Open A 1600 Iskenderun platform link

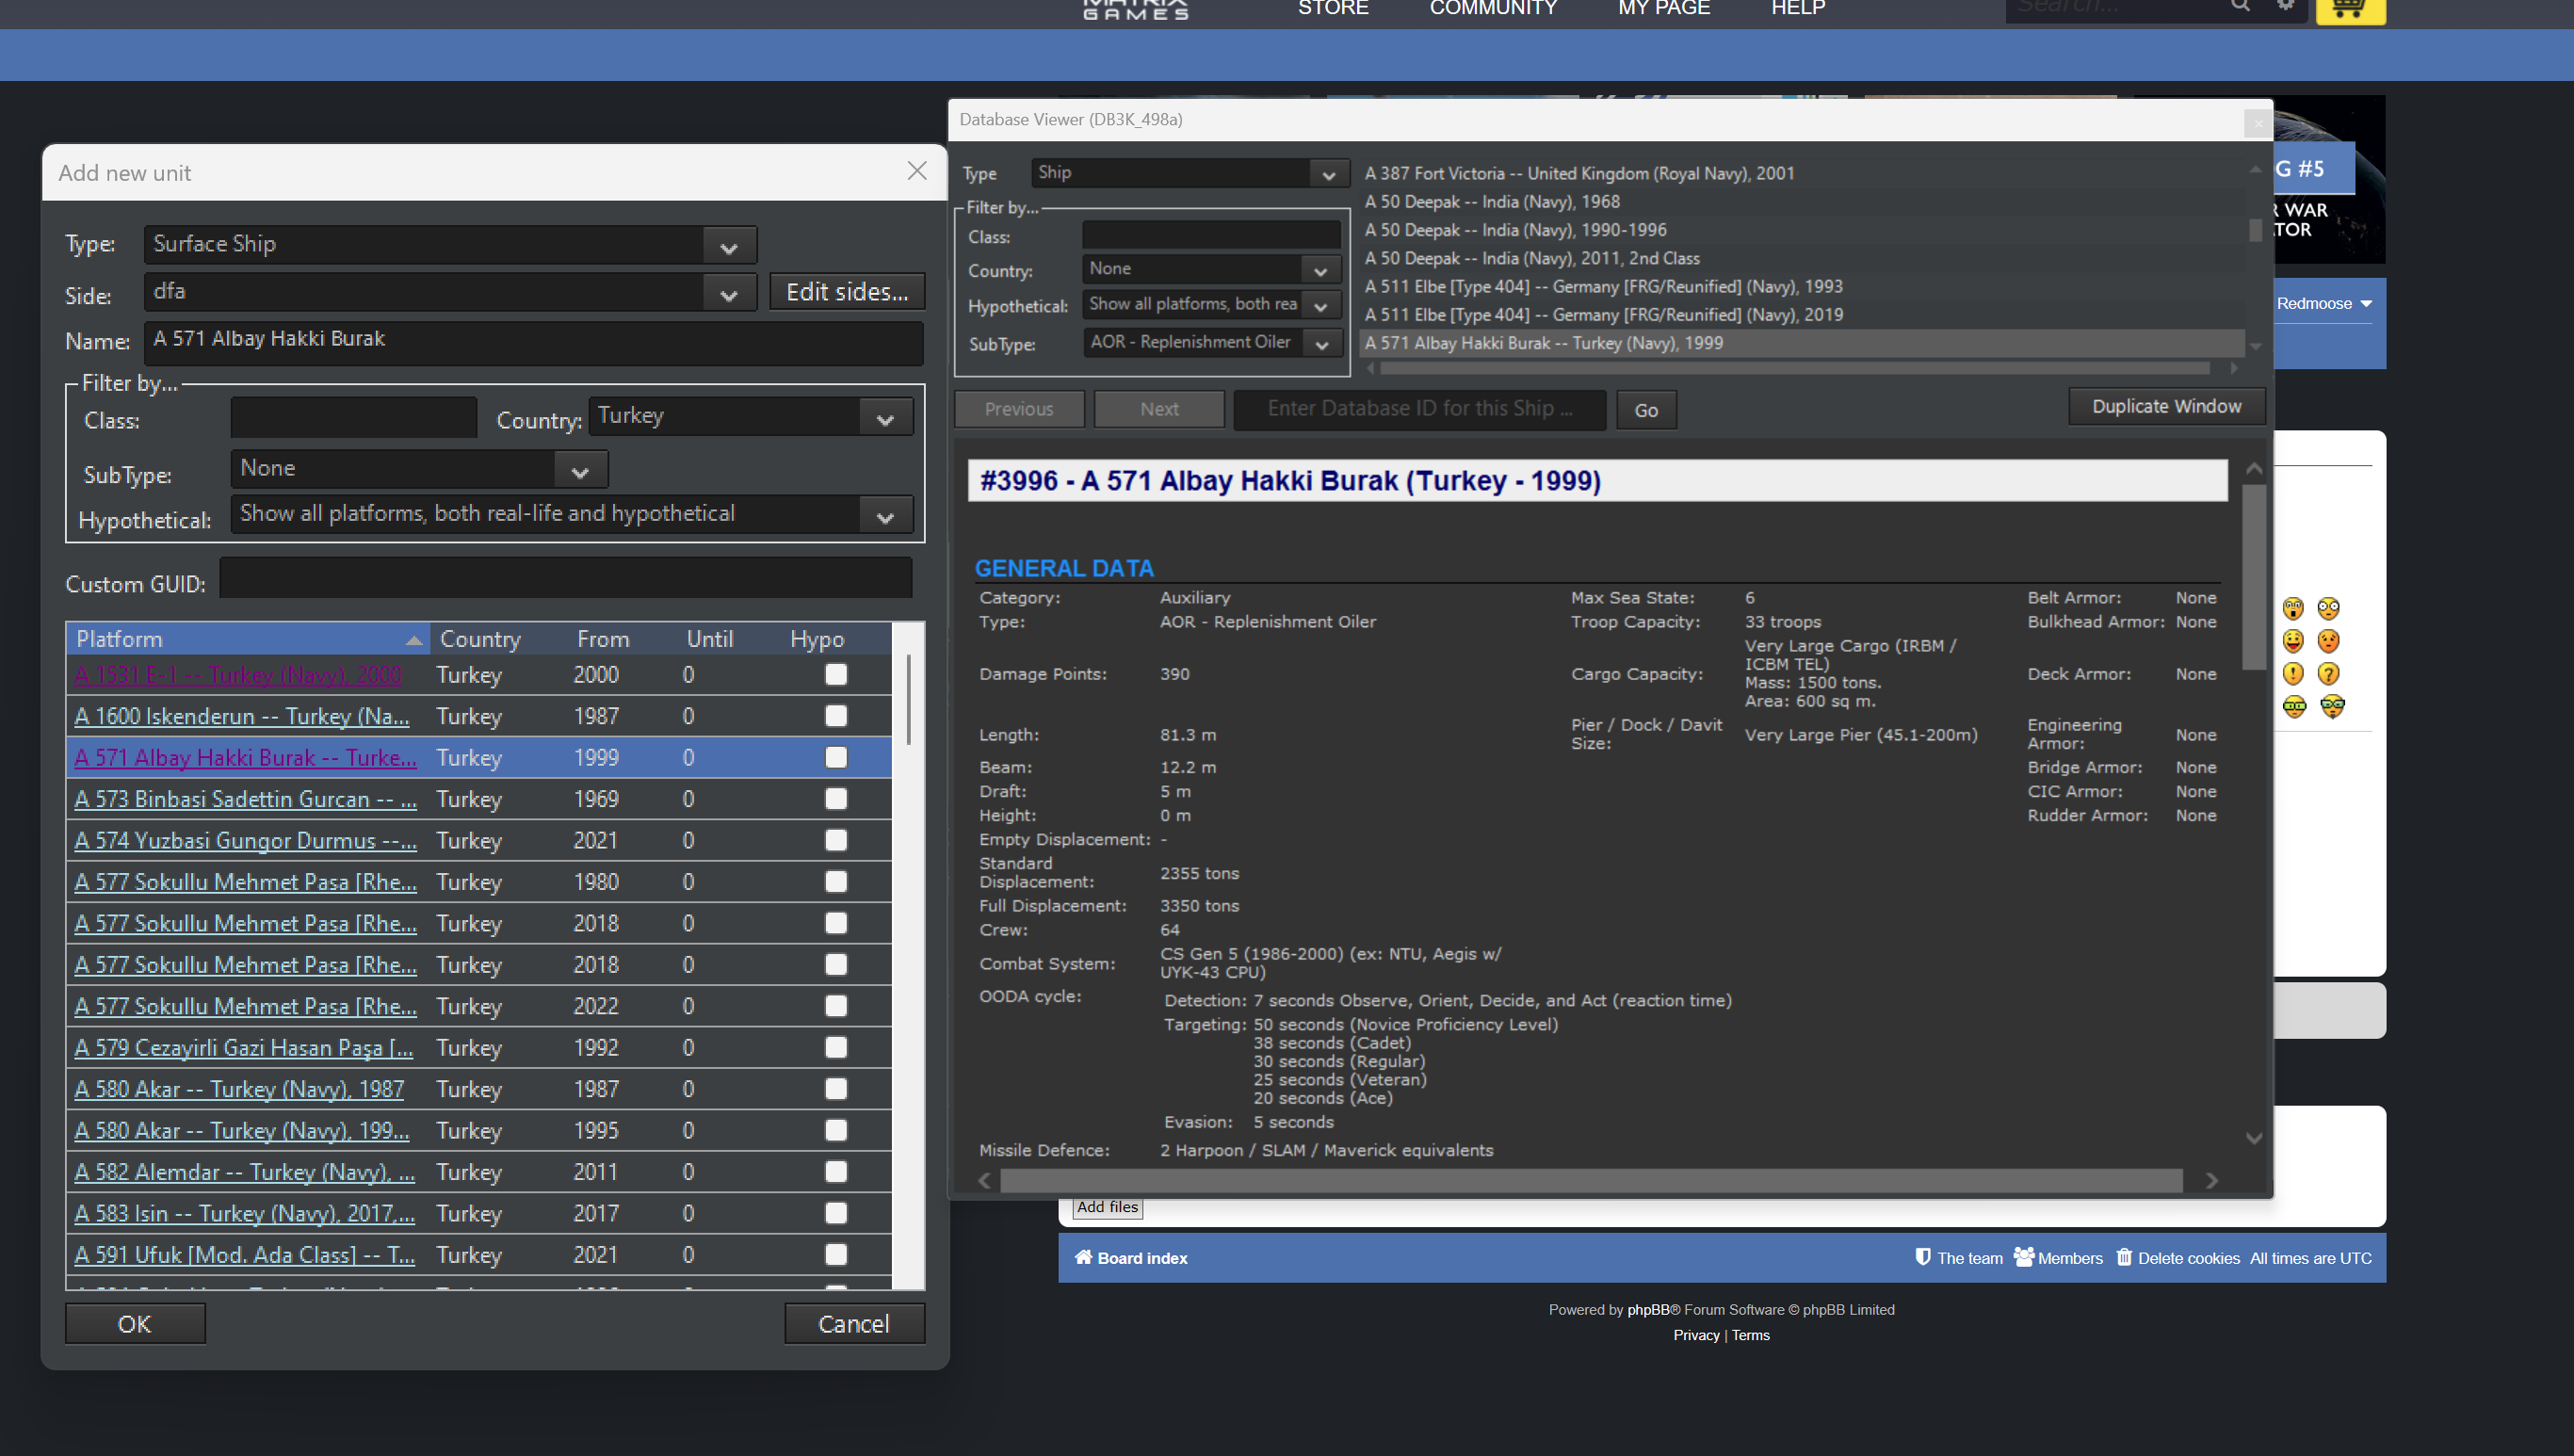click(242, 717)
